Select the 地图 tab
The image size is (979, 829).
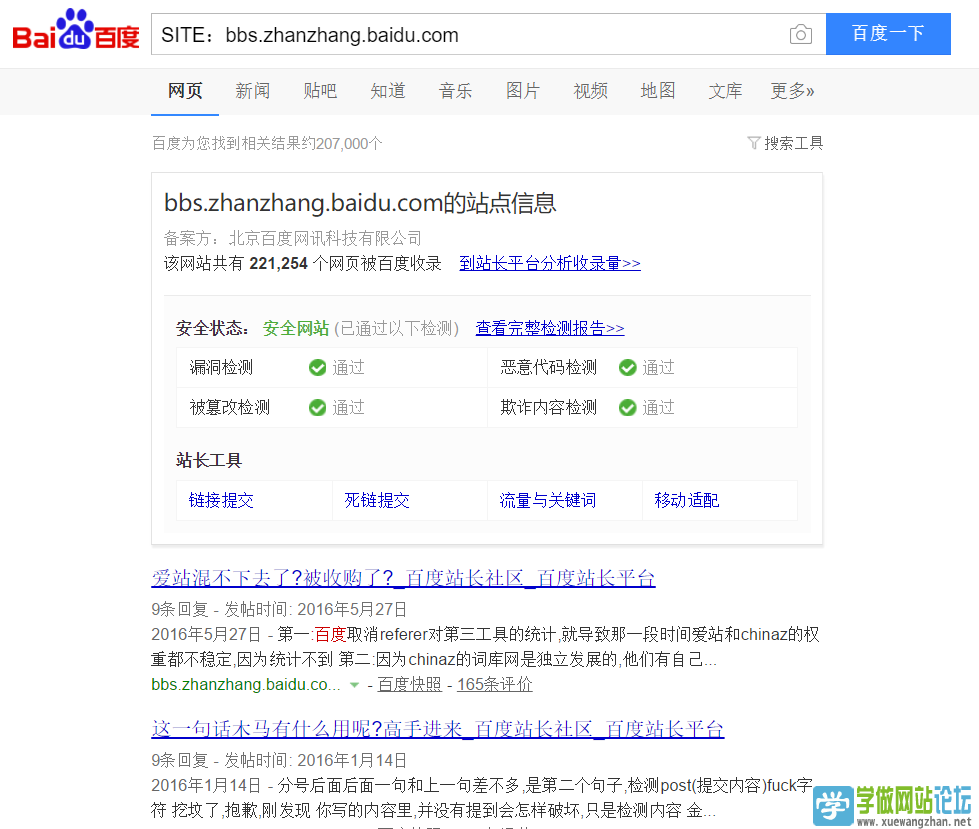(658, 90)
